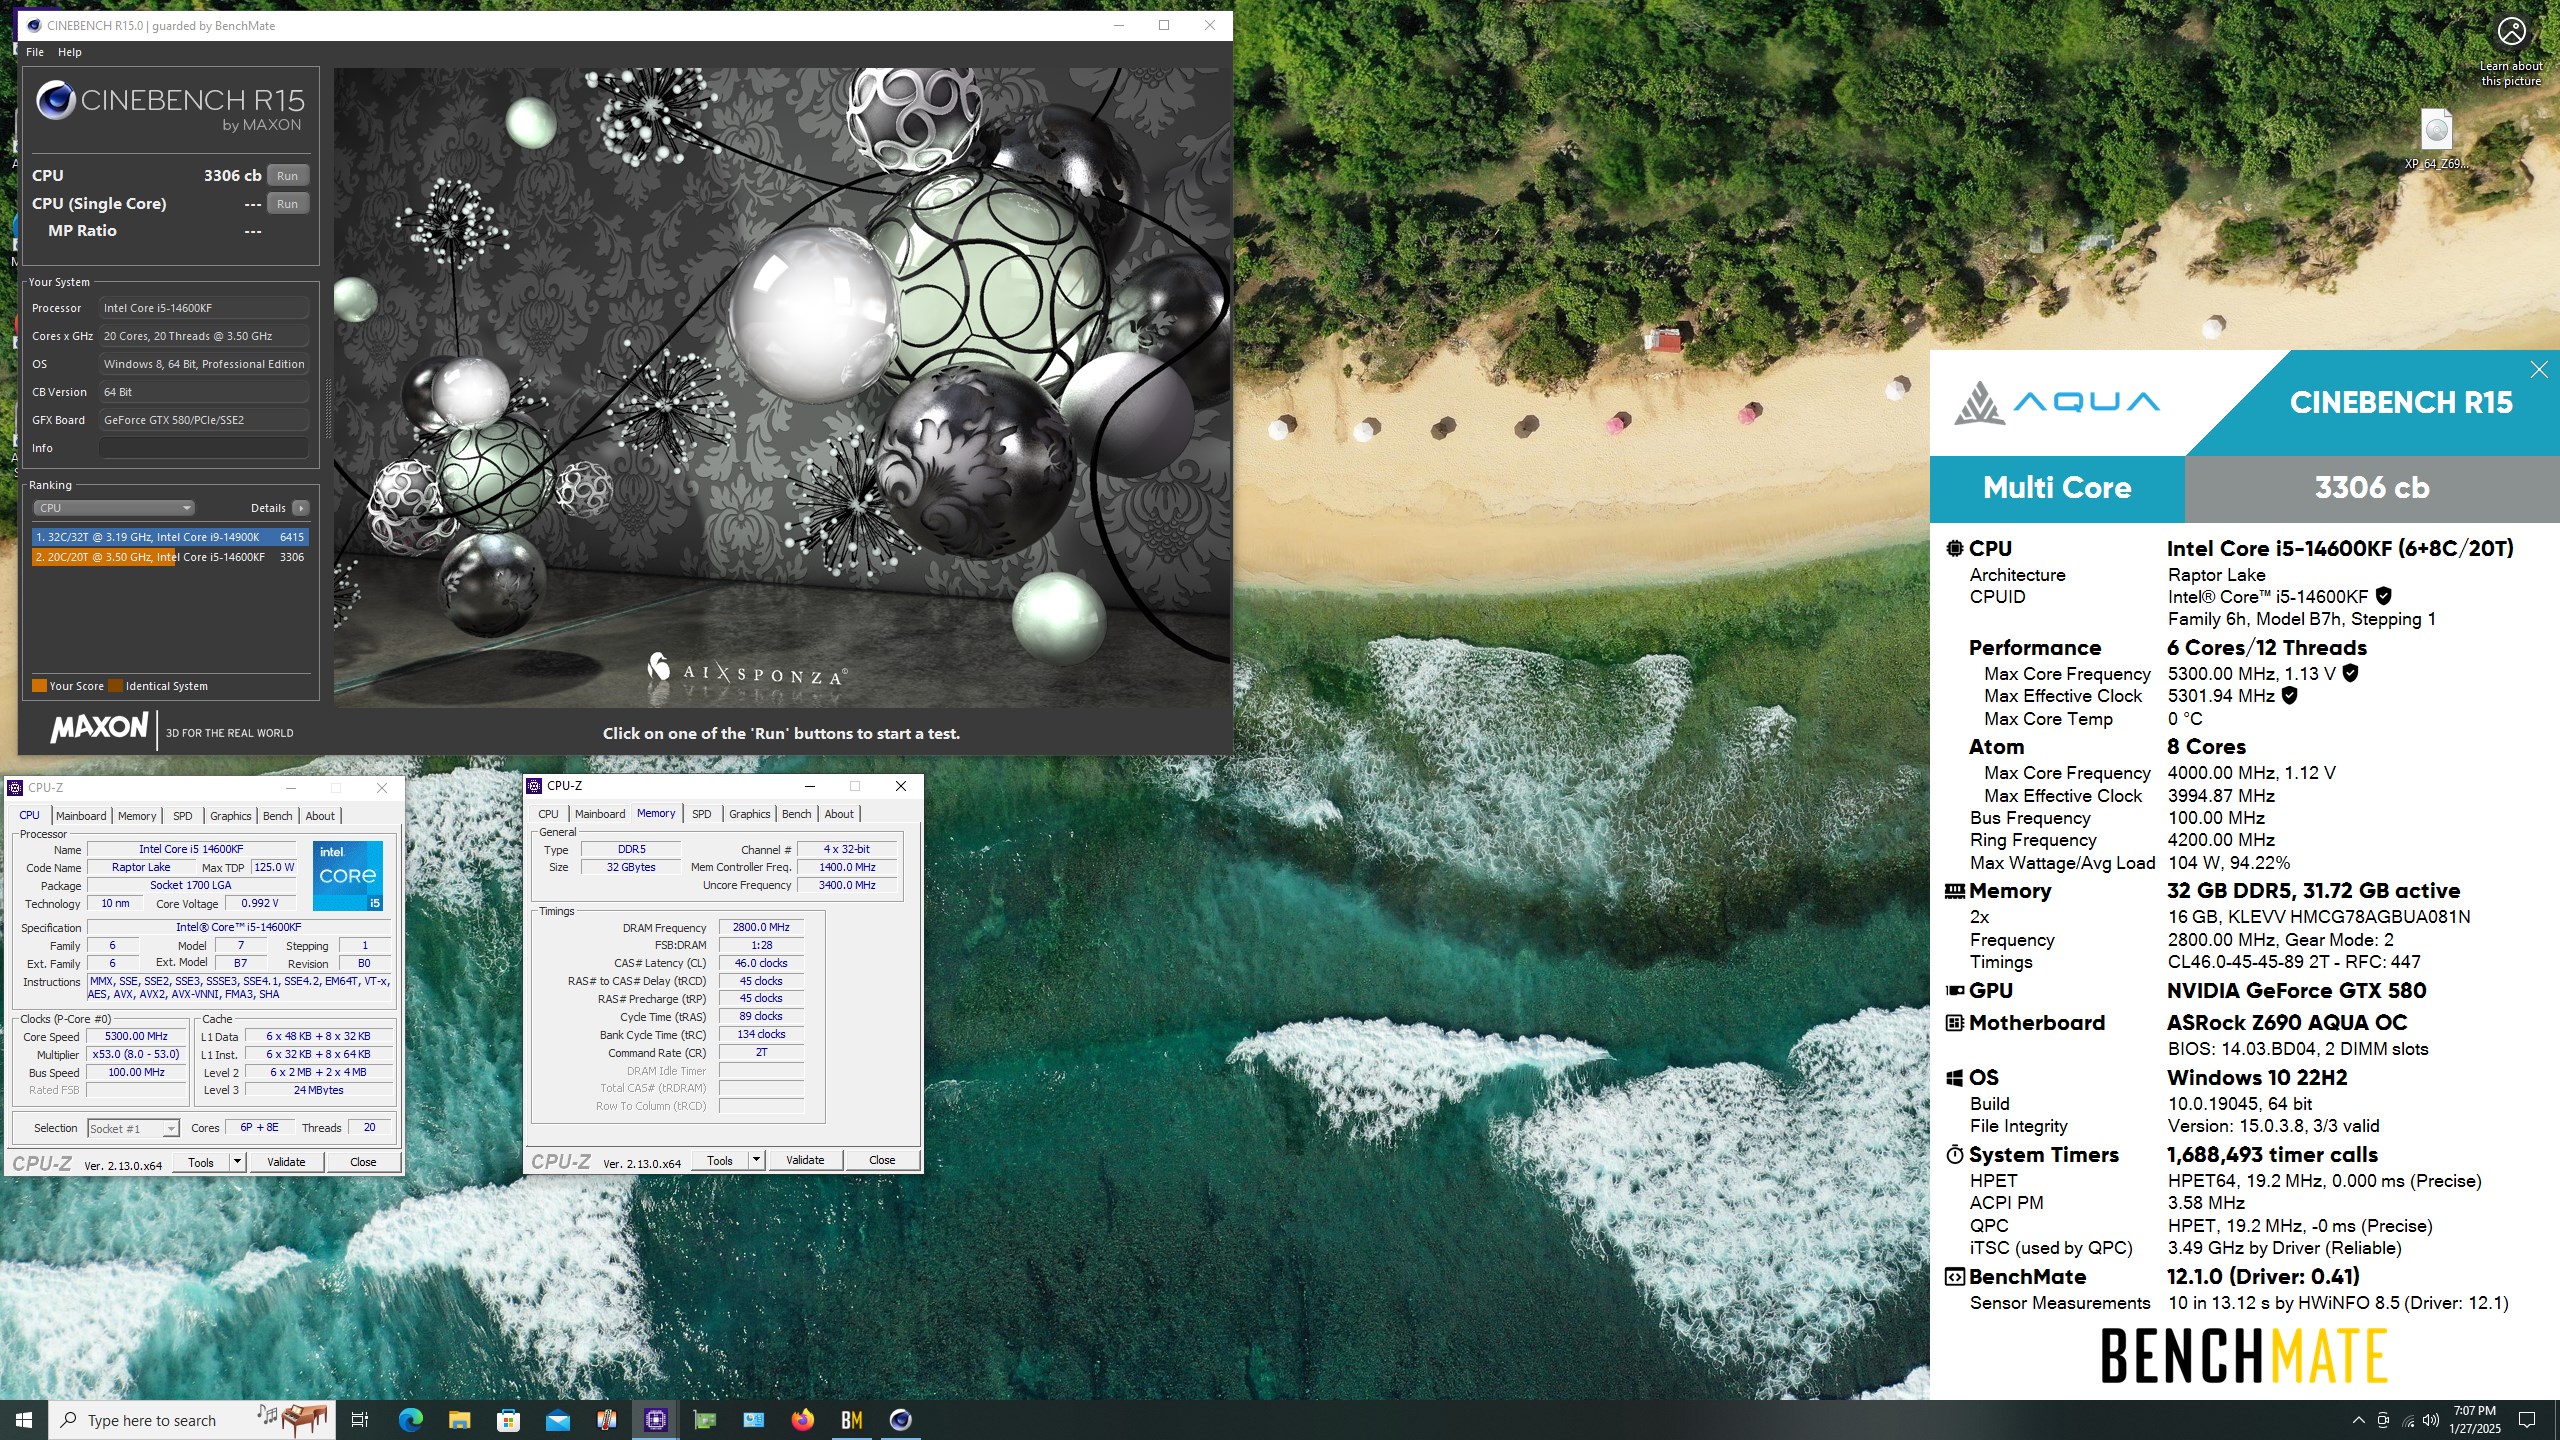
Task: Open SPD tab in left CPU-Z window
Action: (x=182, y=816)
